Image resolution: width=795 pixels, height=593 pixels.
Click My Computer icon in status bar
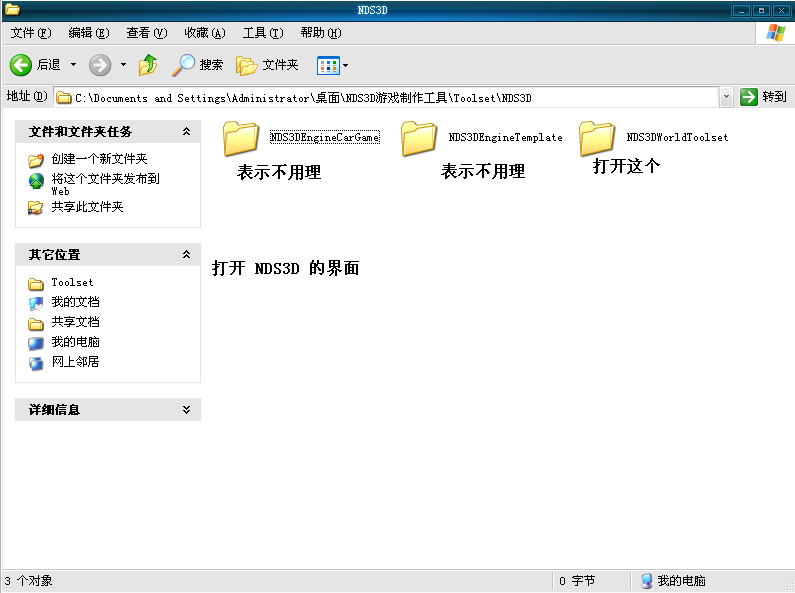pos(646,581)
